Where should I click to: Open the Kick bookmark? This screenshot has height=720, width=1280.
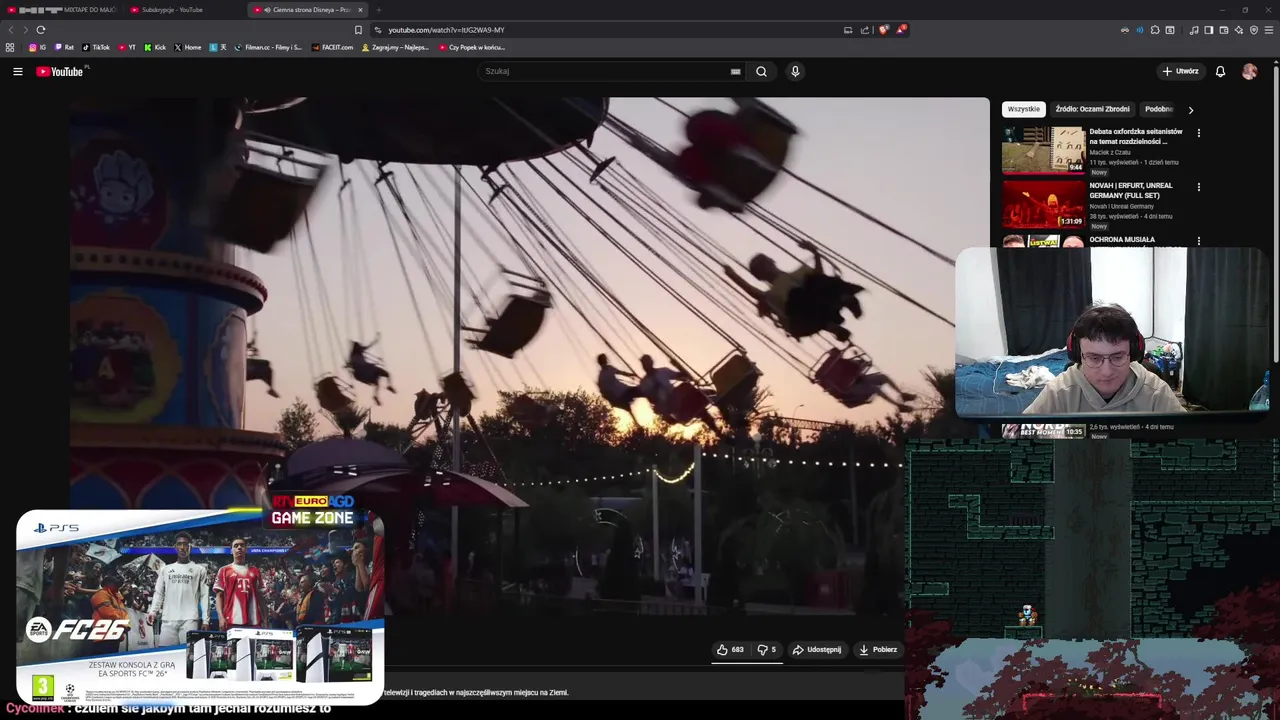tap(155, 47)
